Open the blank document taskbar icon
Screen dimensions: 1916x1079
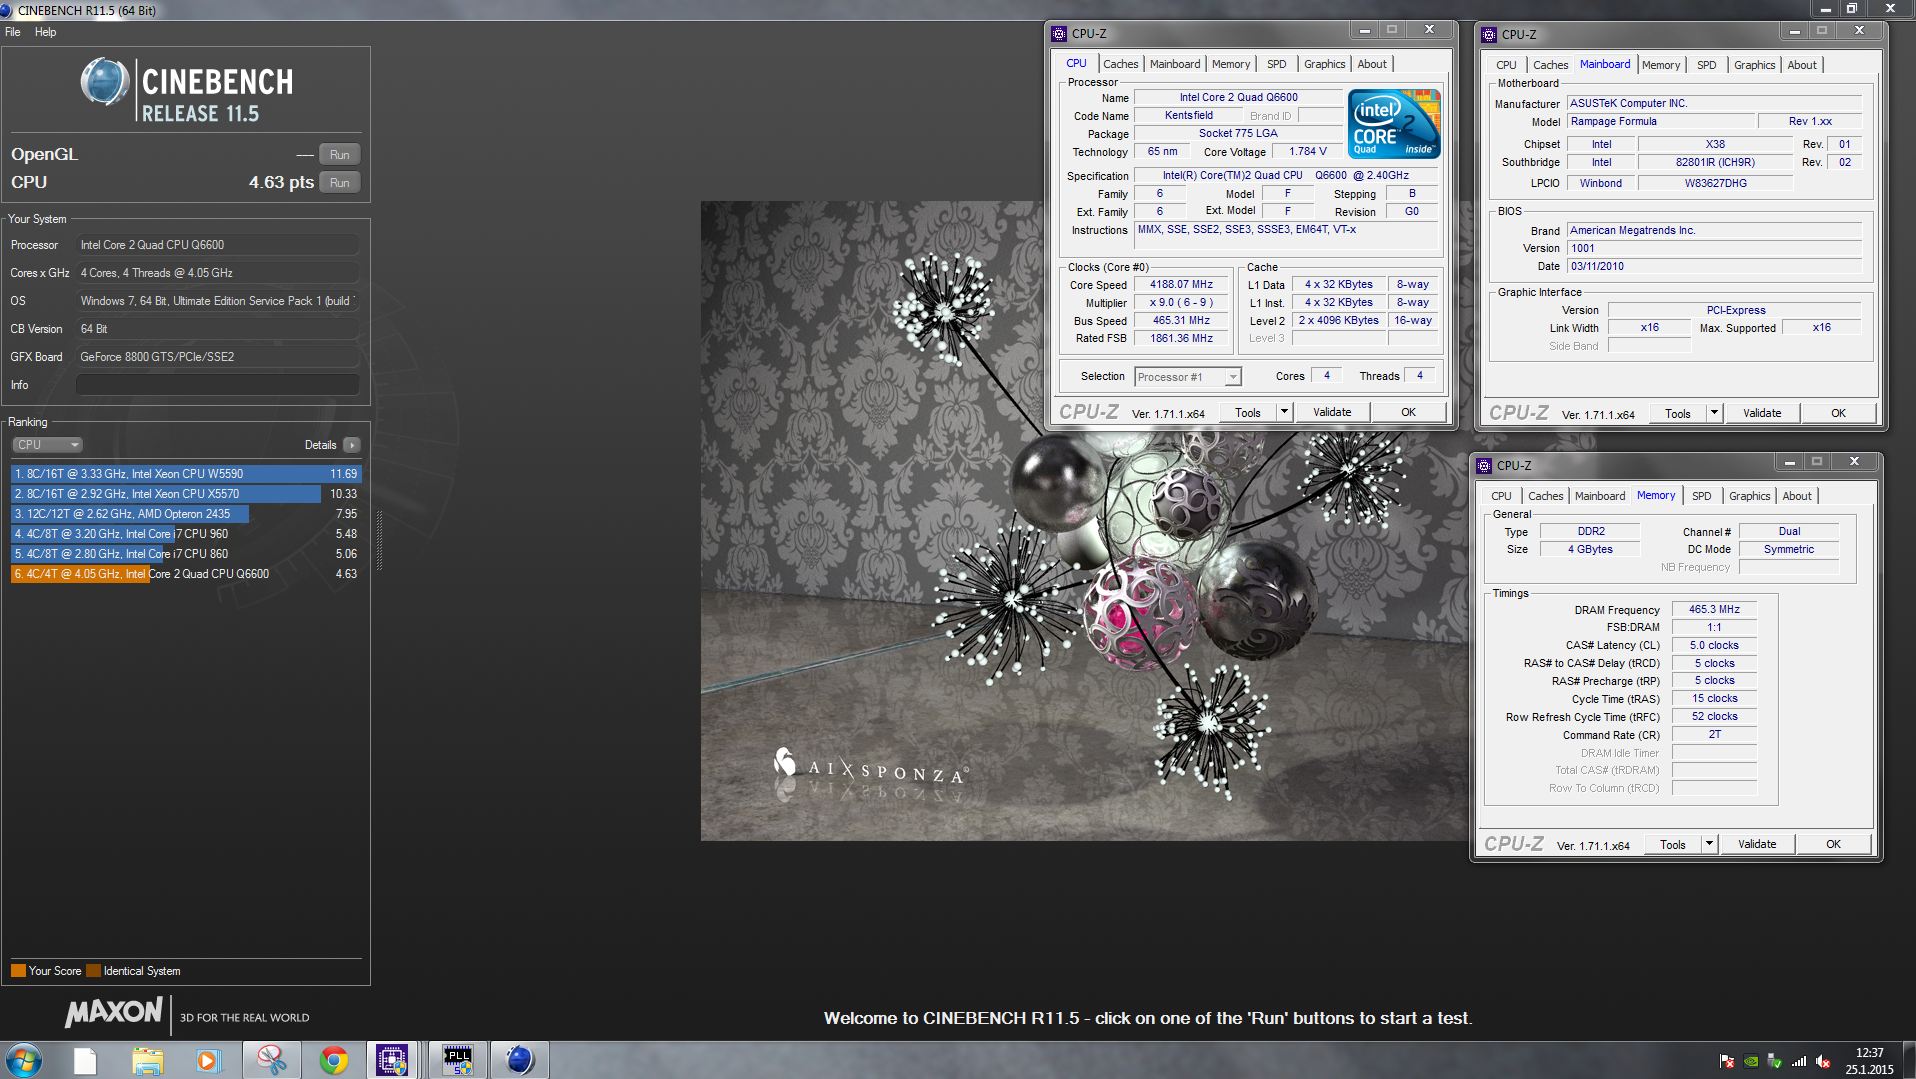(85, 1060)
